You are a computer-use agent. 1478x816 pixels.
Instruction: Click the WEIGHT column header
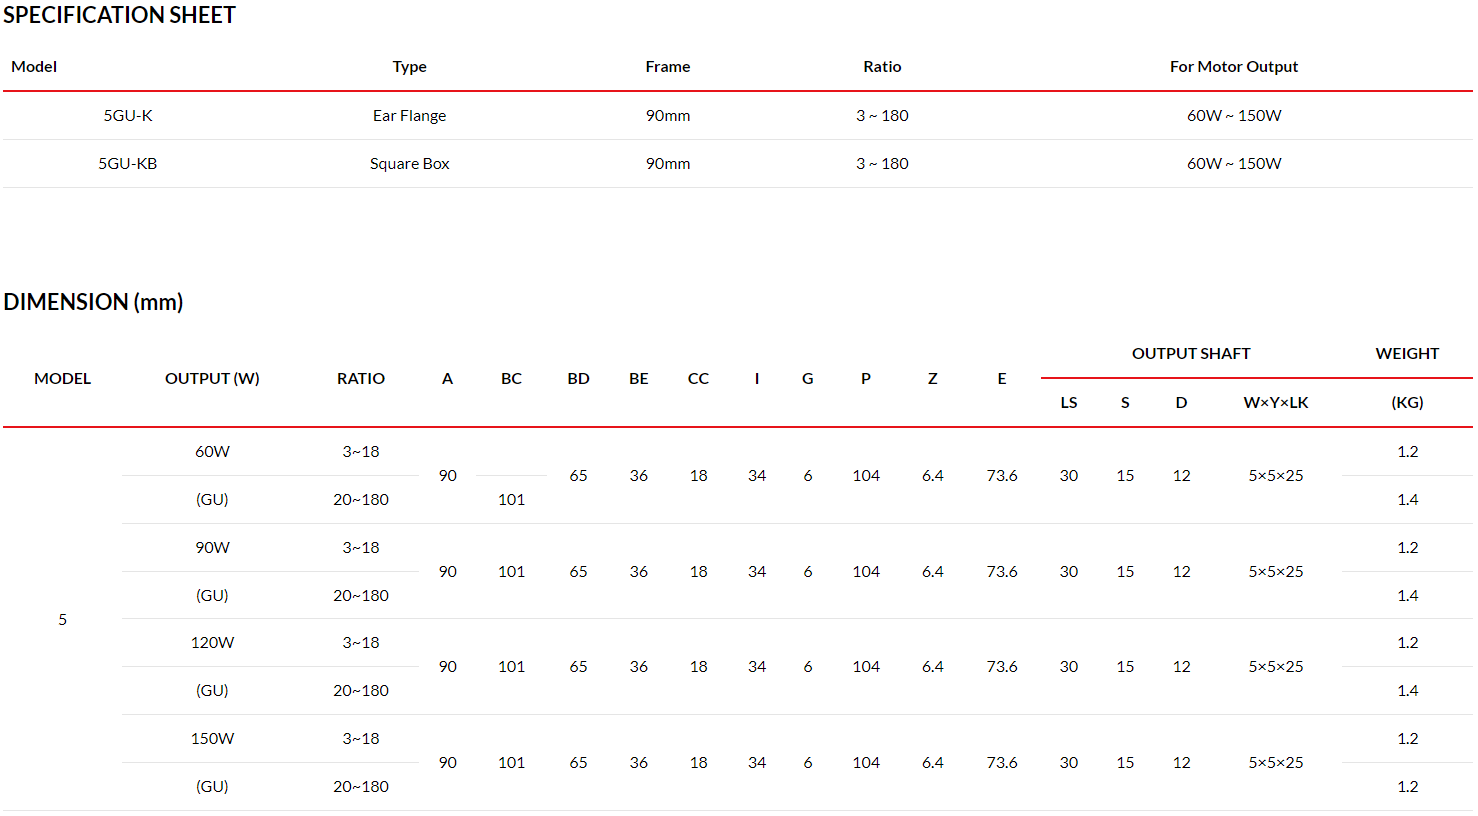[1407, 354]
